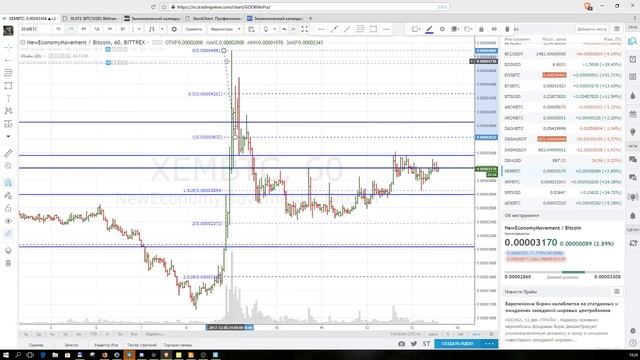This screenshot has height=360, width=640.
Task: Select EOSBTC row in watchlist
Action: [562, 75]
